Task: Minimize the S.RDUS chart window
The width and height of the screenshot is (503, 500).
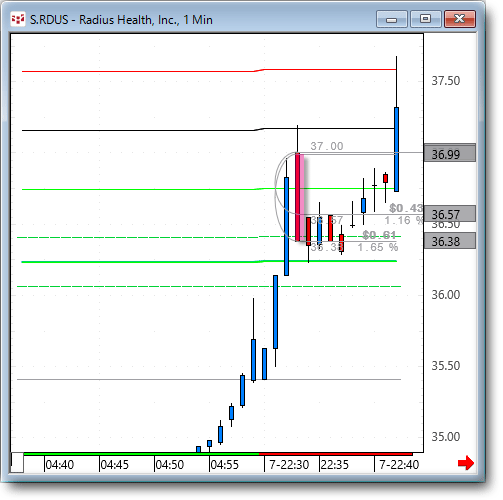Action: pyautogui.click(x=392, y=19)
